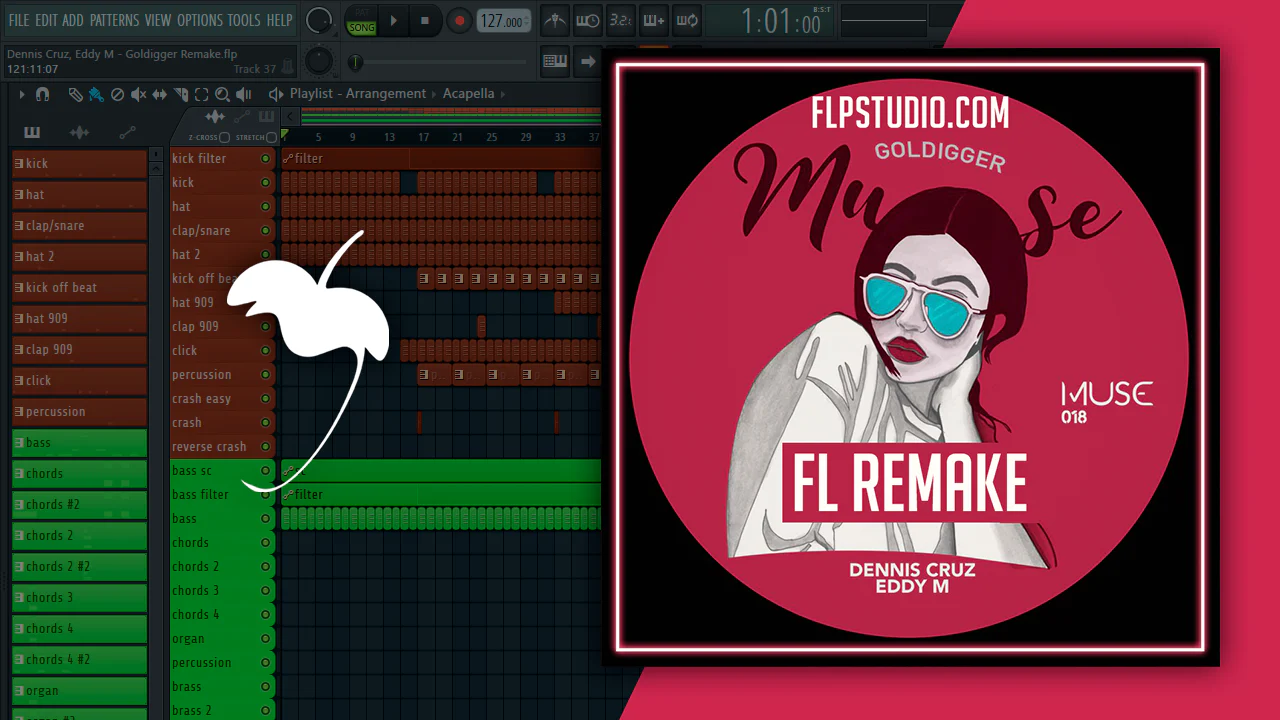Open the FILE menu

point(19,20)
